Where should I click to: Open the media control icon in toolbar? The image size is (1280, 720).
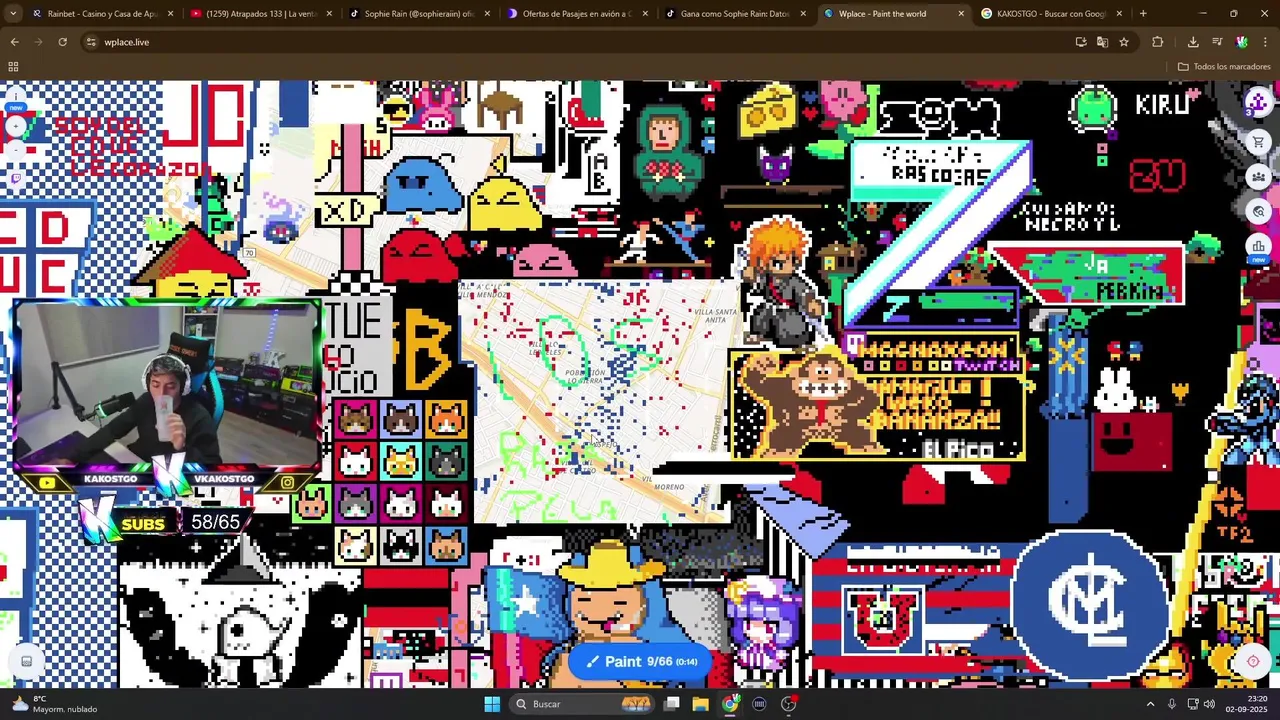[1217, 42]
